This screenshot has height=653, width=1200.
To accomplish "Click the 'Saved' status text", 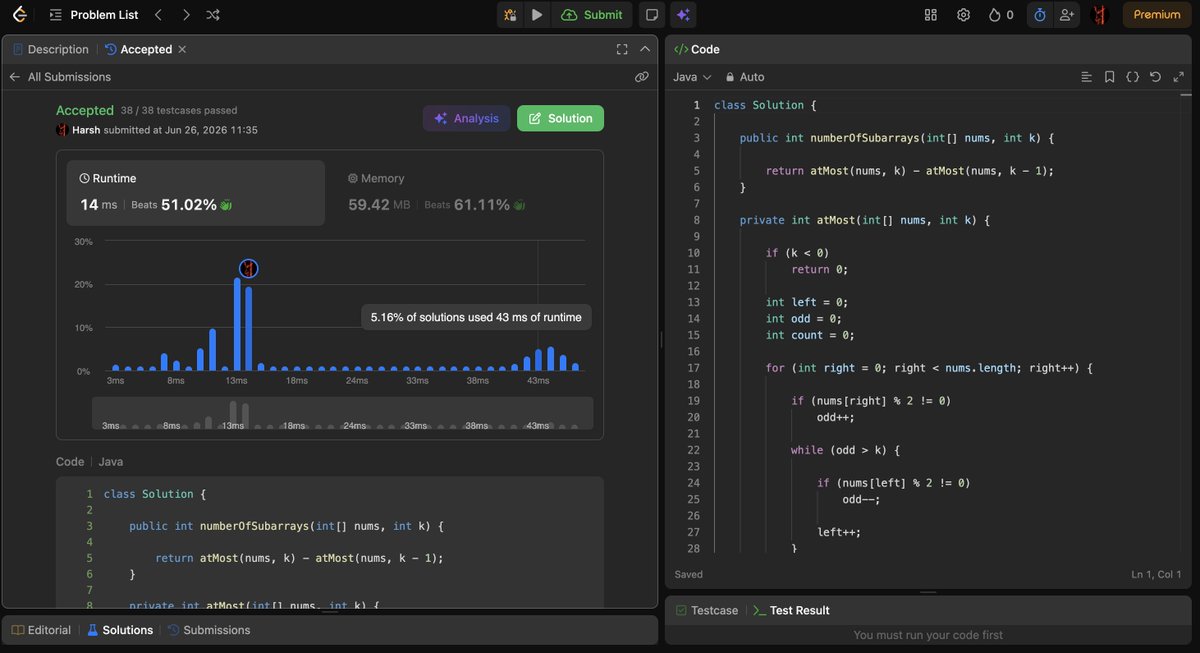I will (x=688, y=575).
